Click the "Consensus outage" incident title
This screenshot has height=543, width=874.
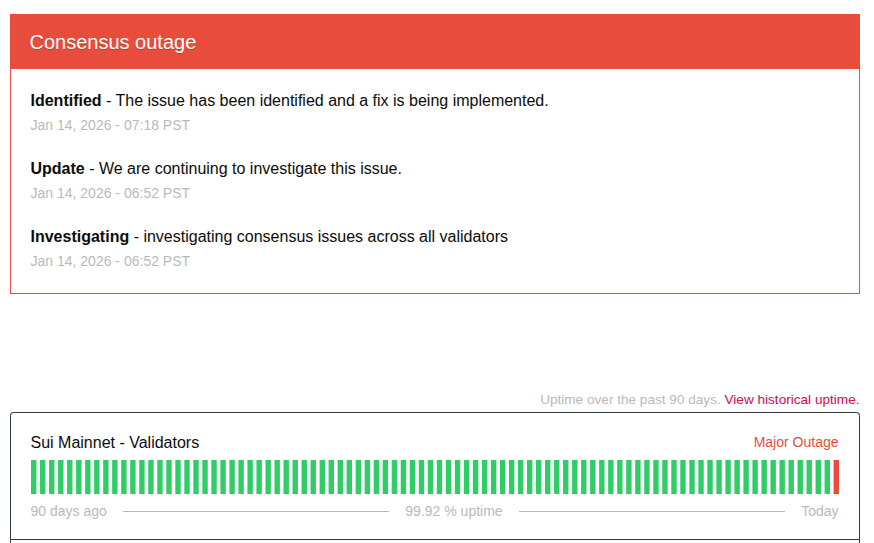click(113, 42)
